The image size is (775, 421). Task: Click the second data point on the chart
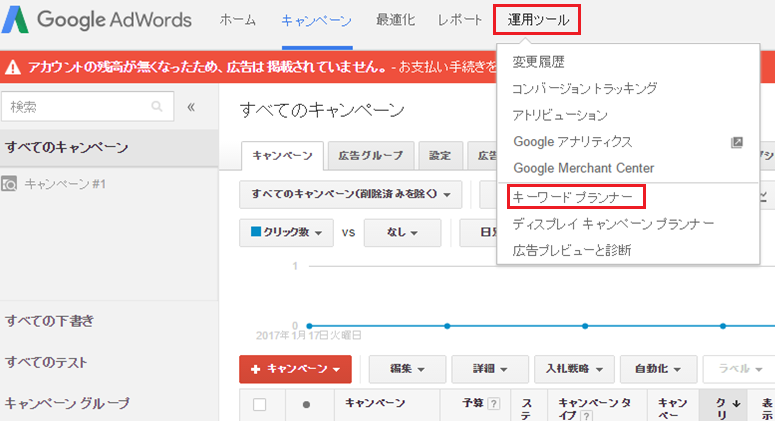point(447,326)
